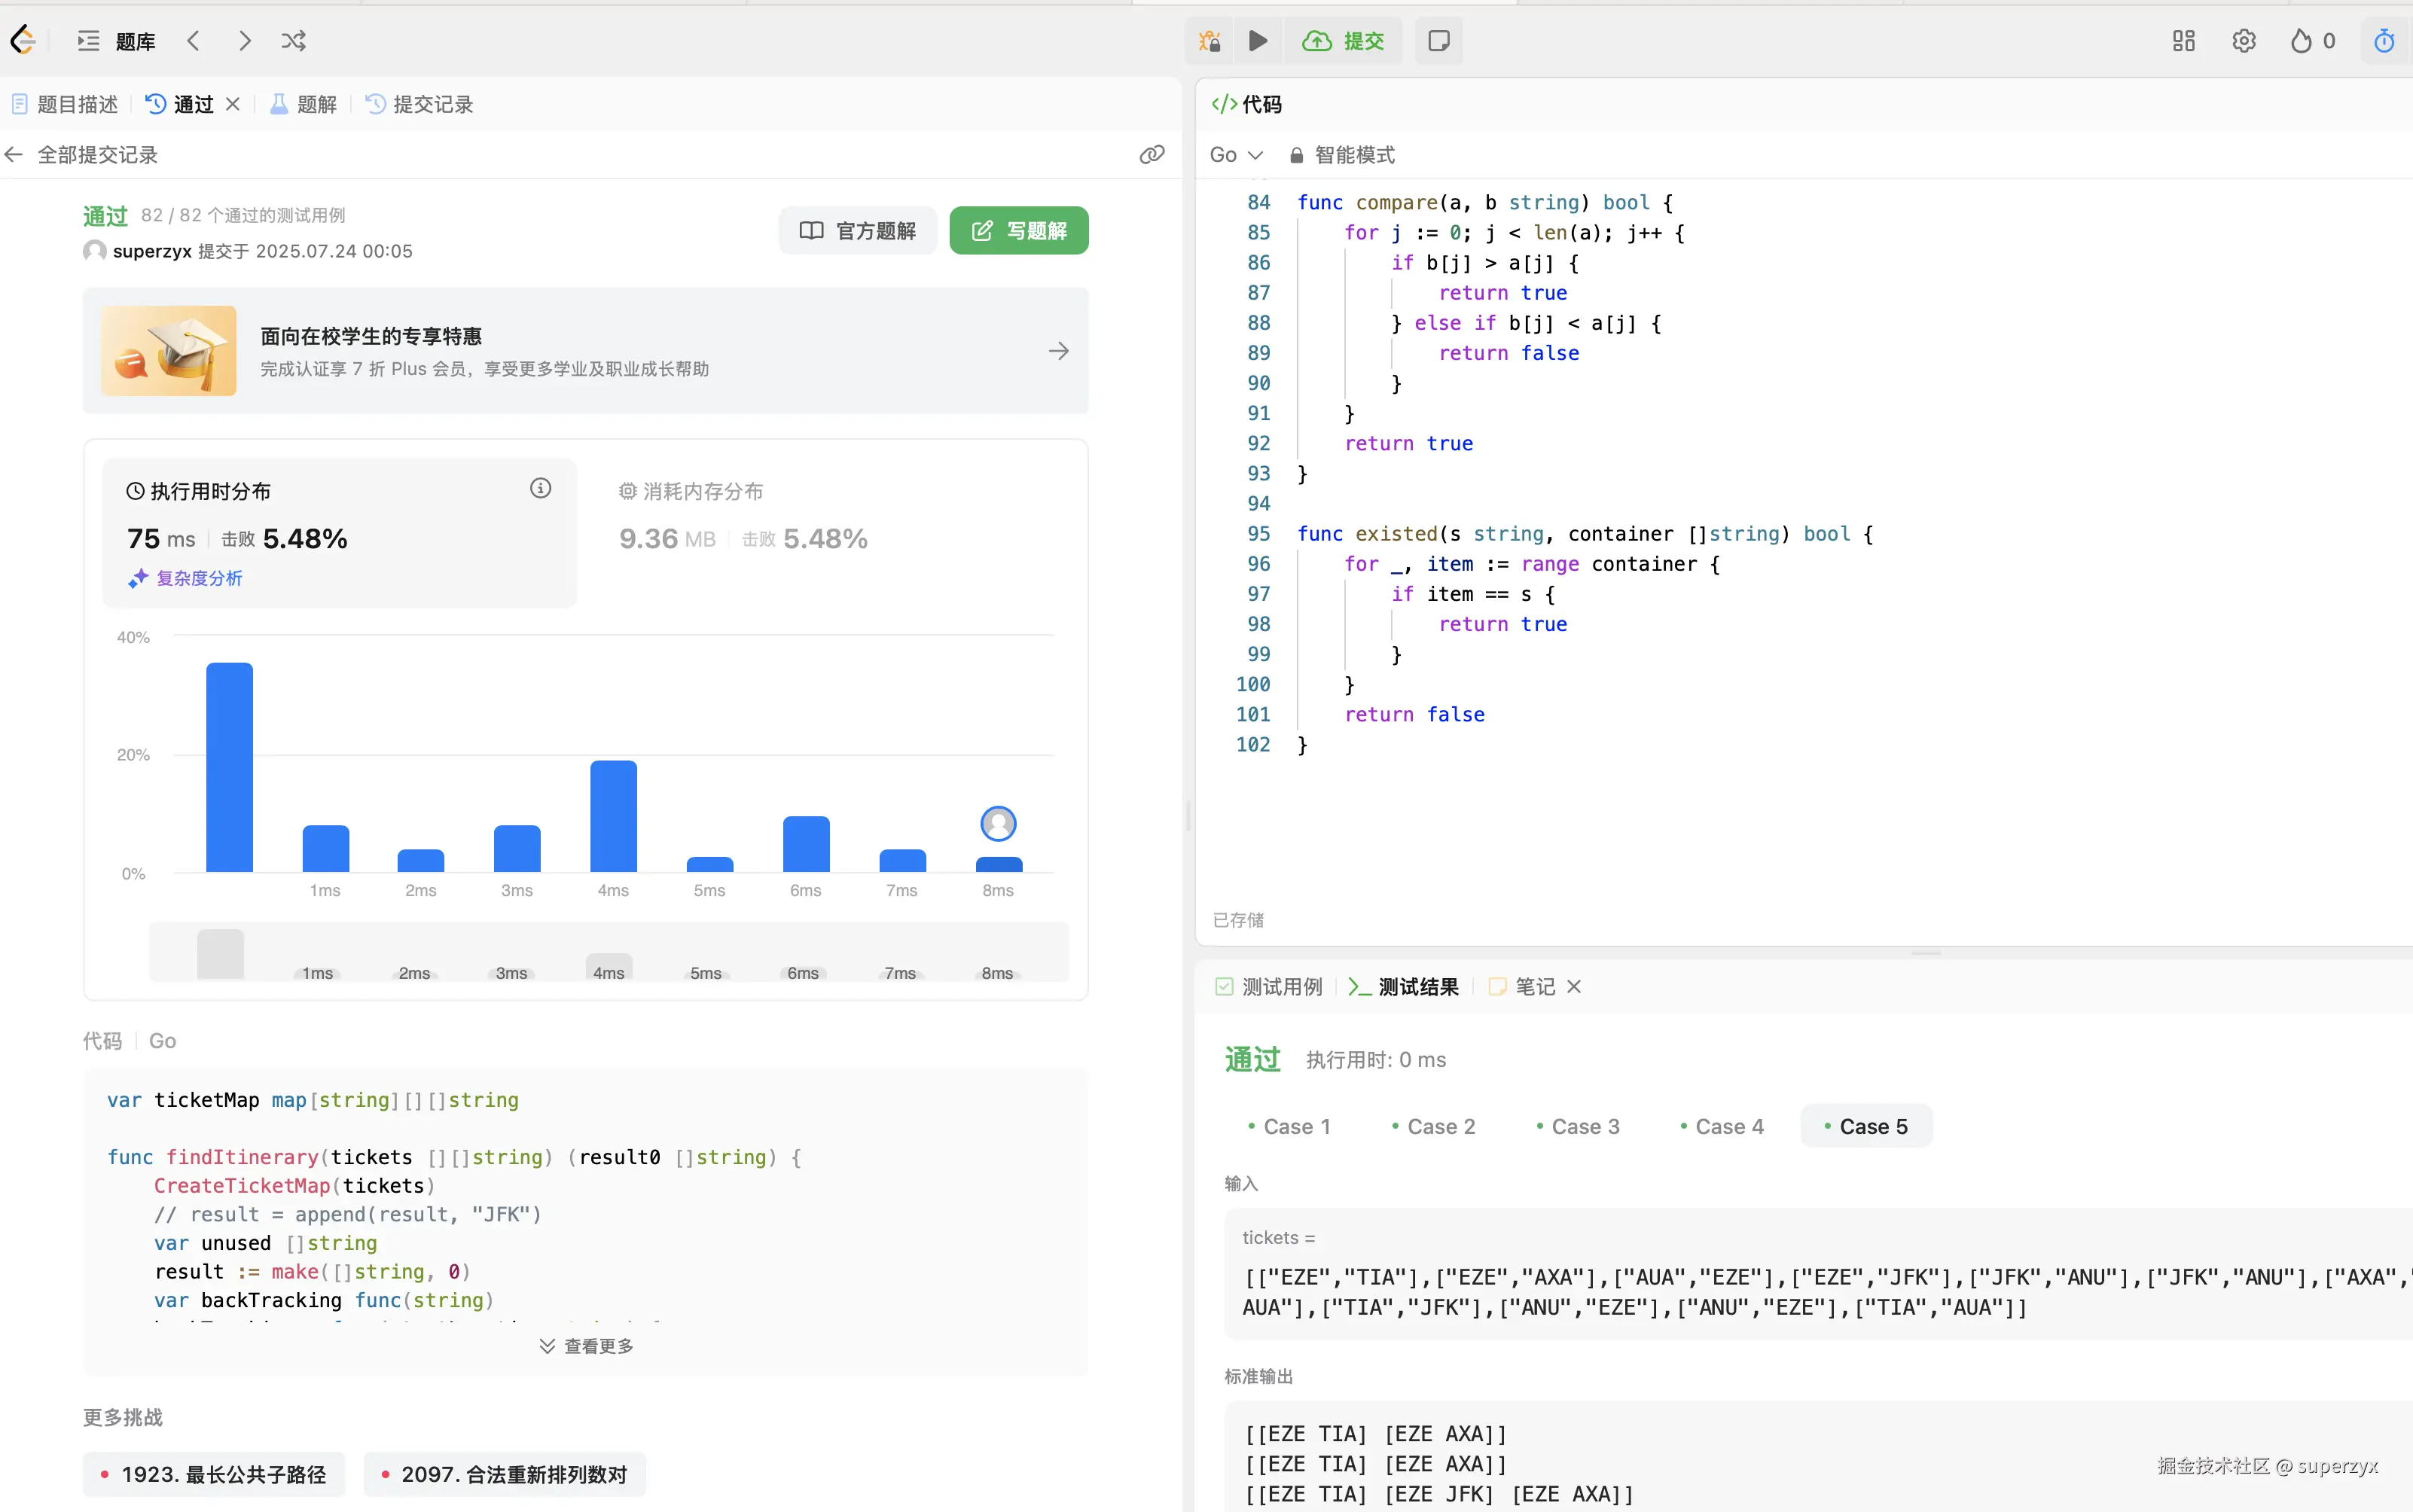This screenshot has width=2413, height=1512.
Task: Click the 1ms bar in runtime chart
Action: click(x=326, y=849)
